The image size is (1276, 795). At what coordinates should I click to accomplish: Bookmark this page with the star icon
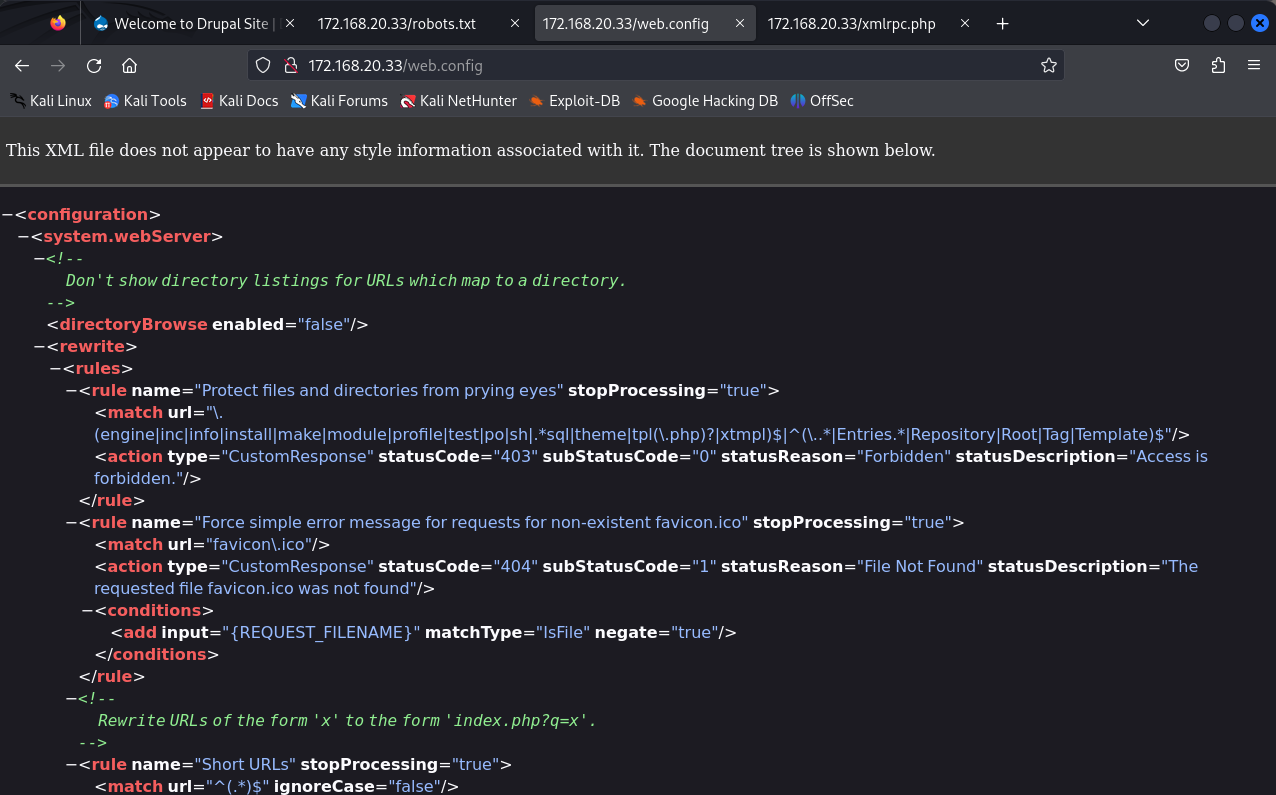(1048, 65)
